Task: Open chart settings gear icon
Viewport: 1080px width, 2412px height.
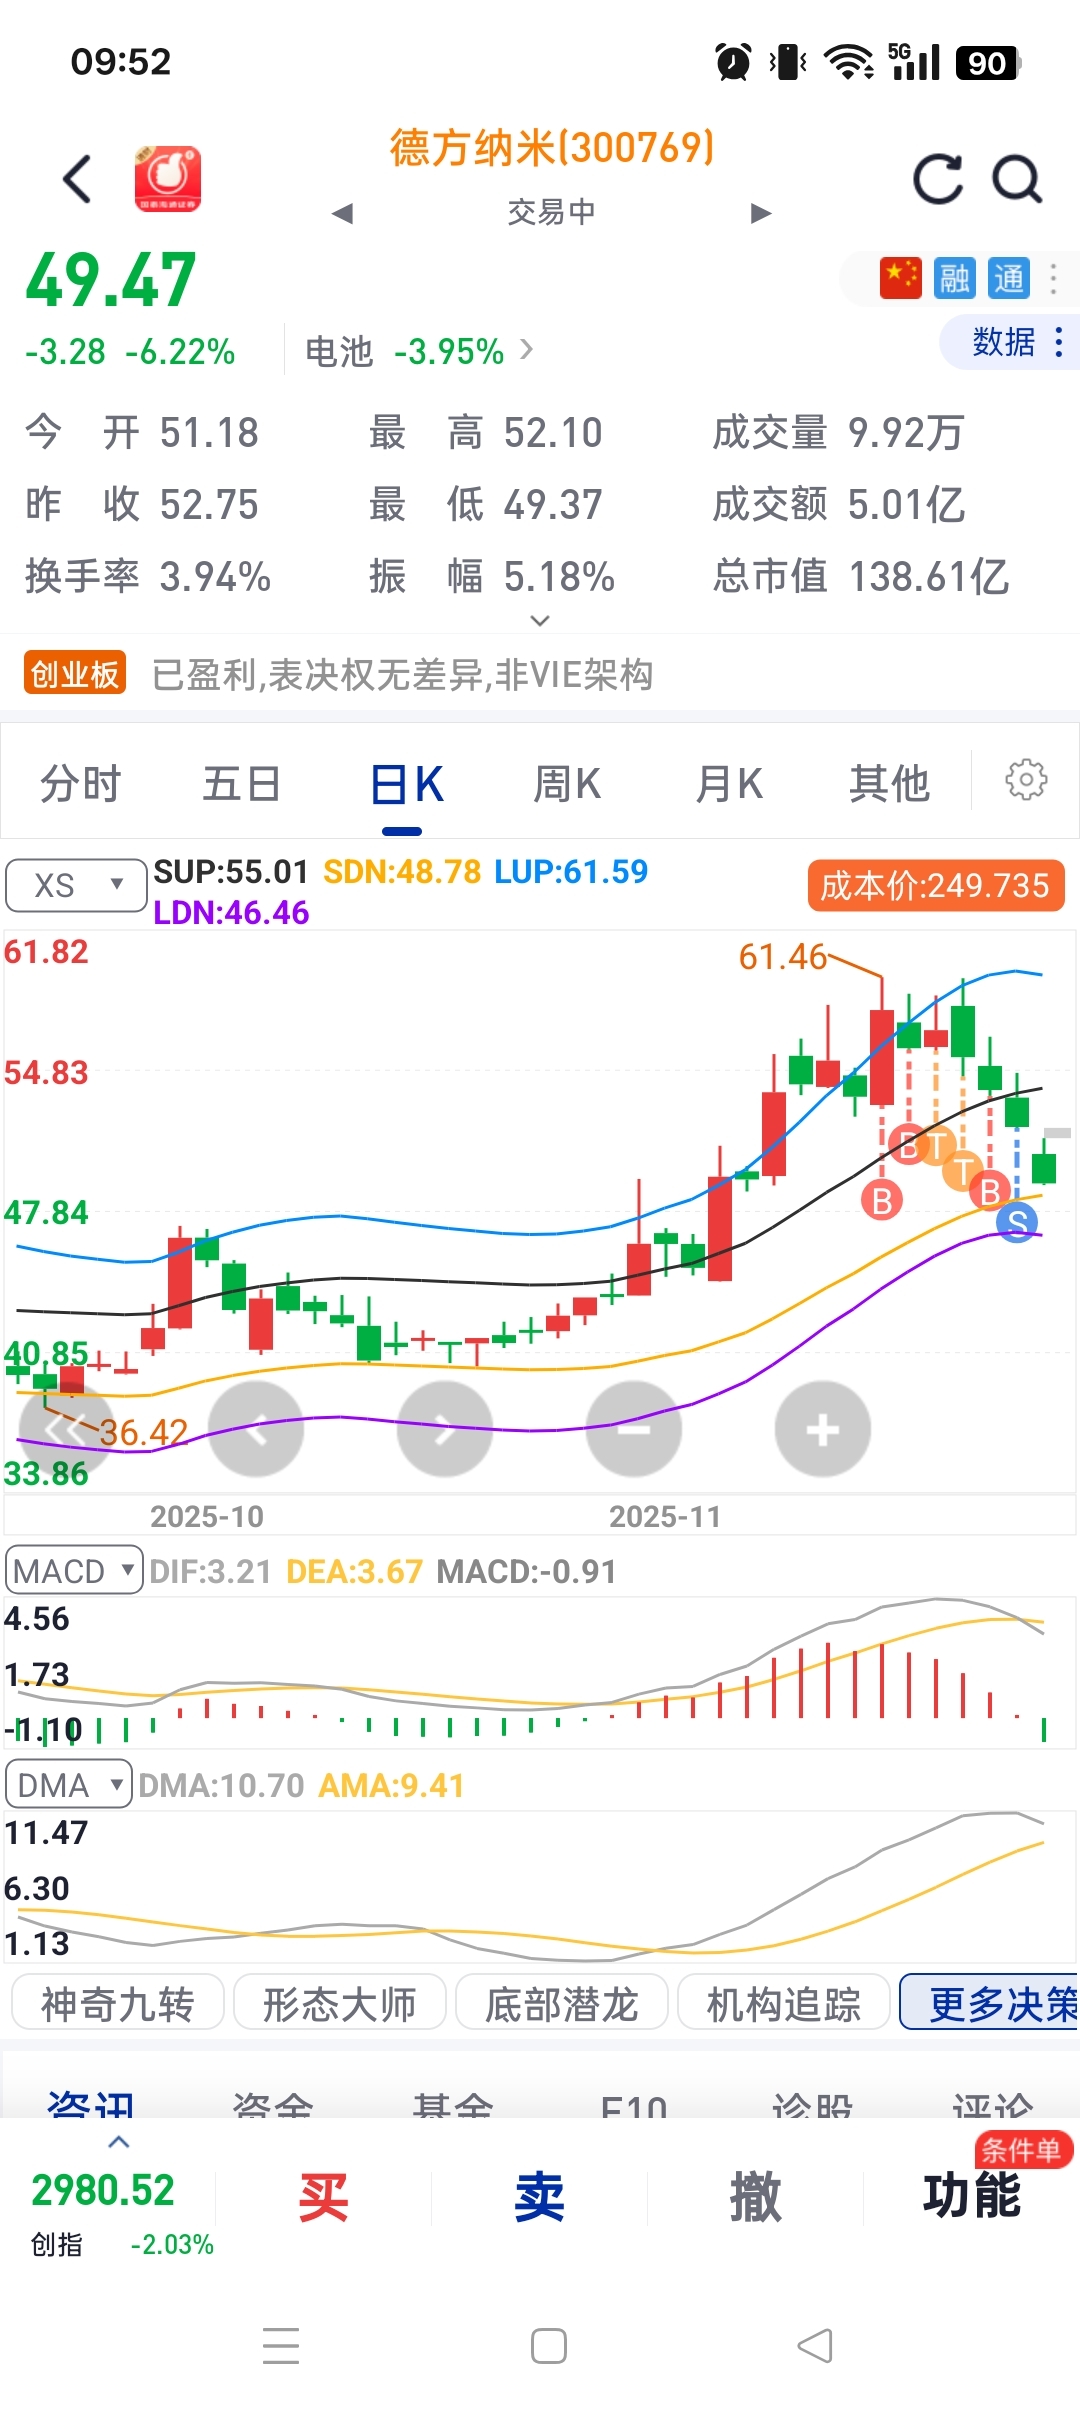Action: coord(1026,779)
